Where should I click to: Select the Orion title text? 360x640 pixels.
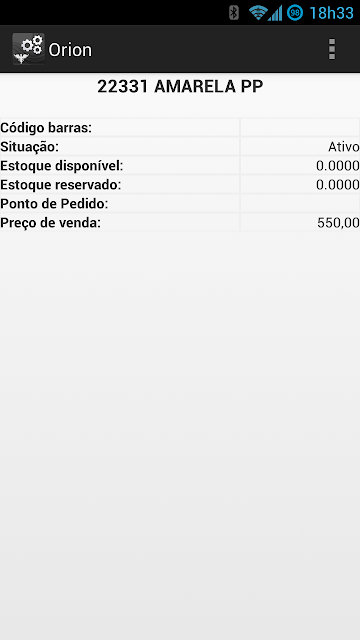pos(70,50)
